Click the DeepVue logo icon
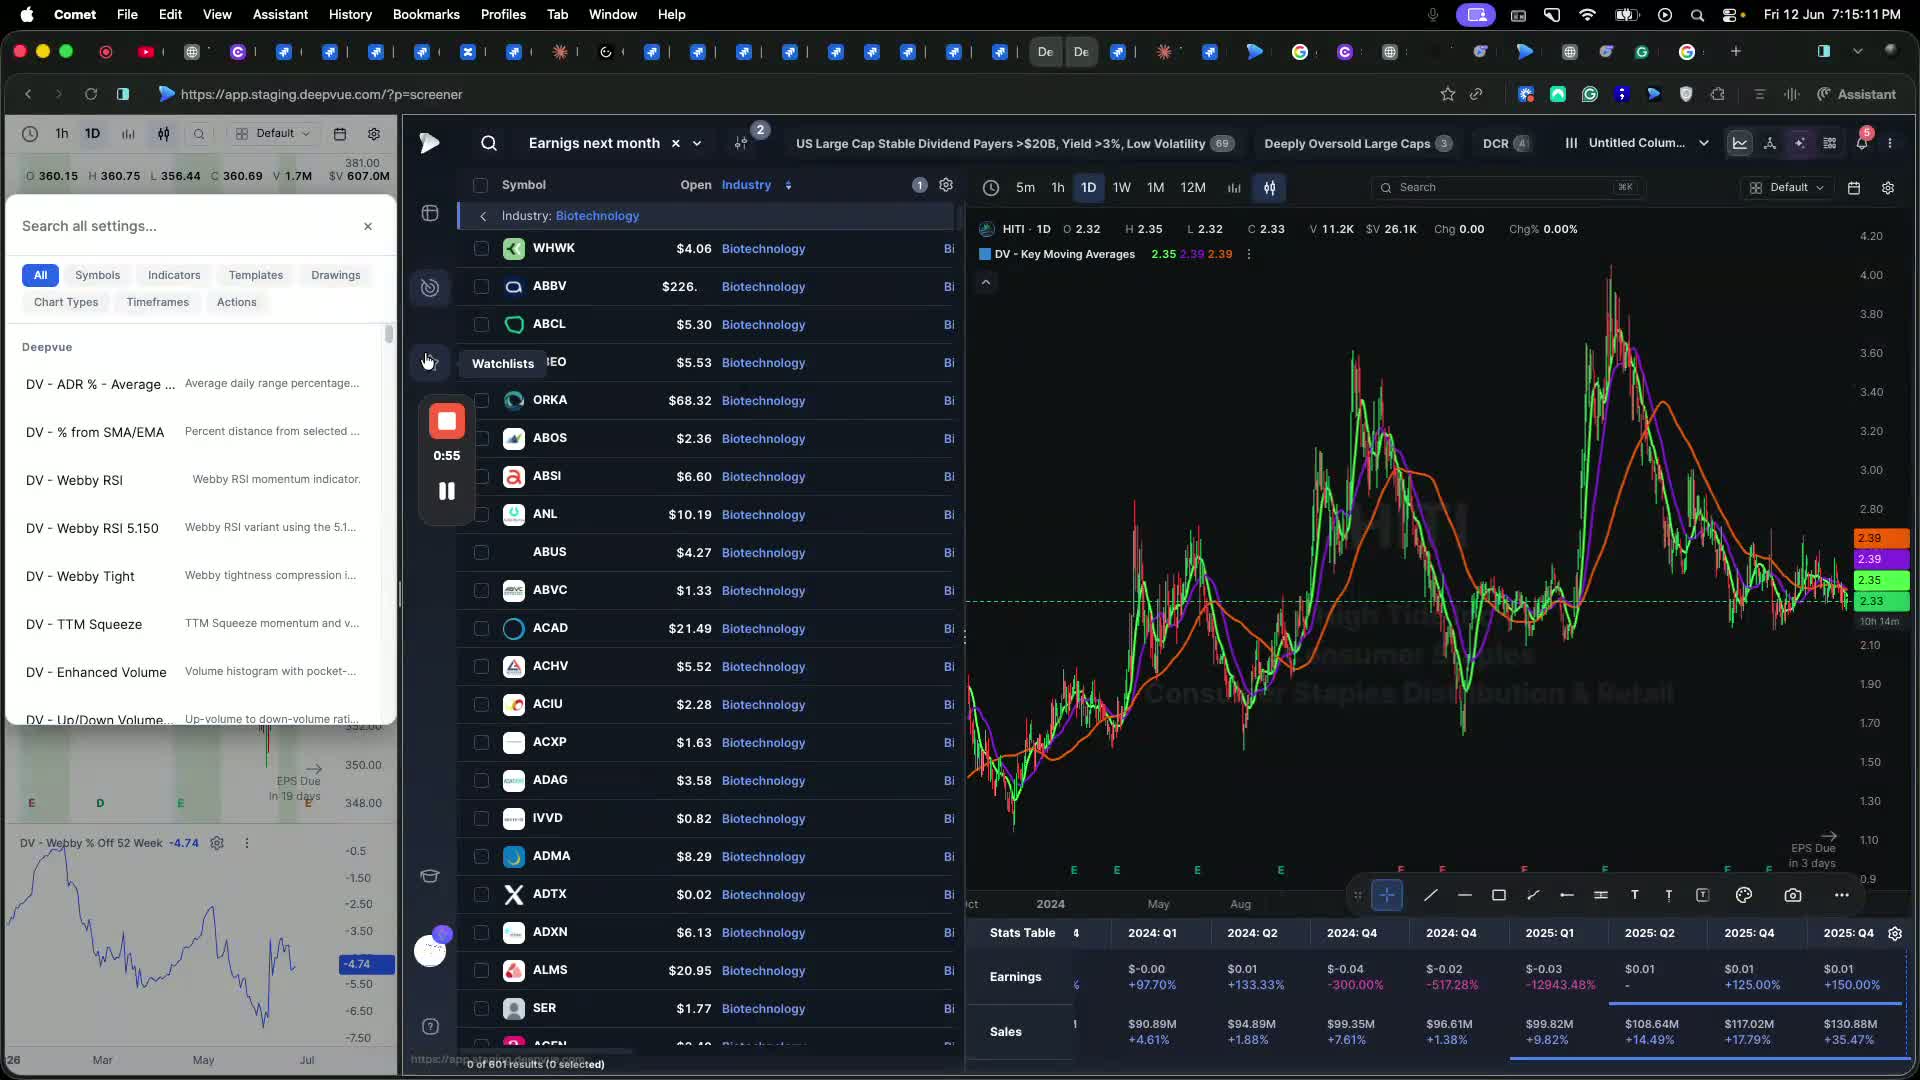This screenshot has height=1080, width=1920. (430, 143)
